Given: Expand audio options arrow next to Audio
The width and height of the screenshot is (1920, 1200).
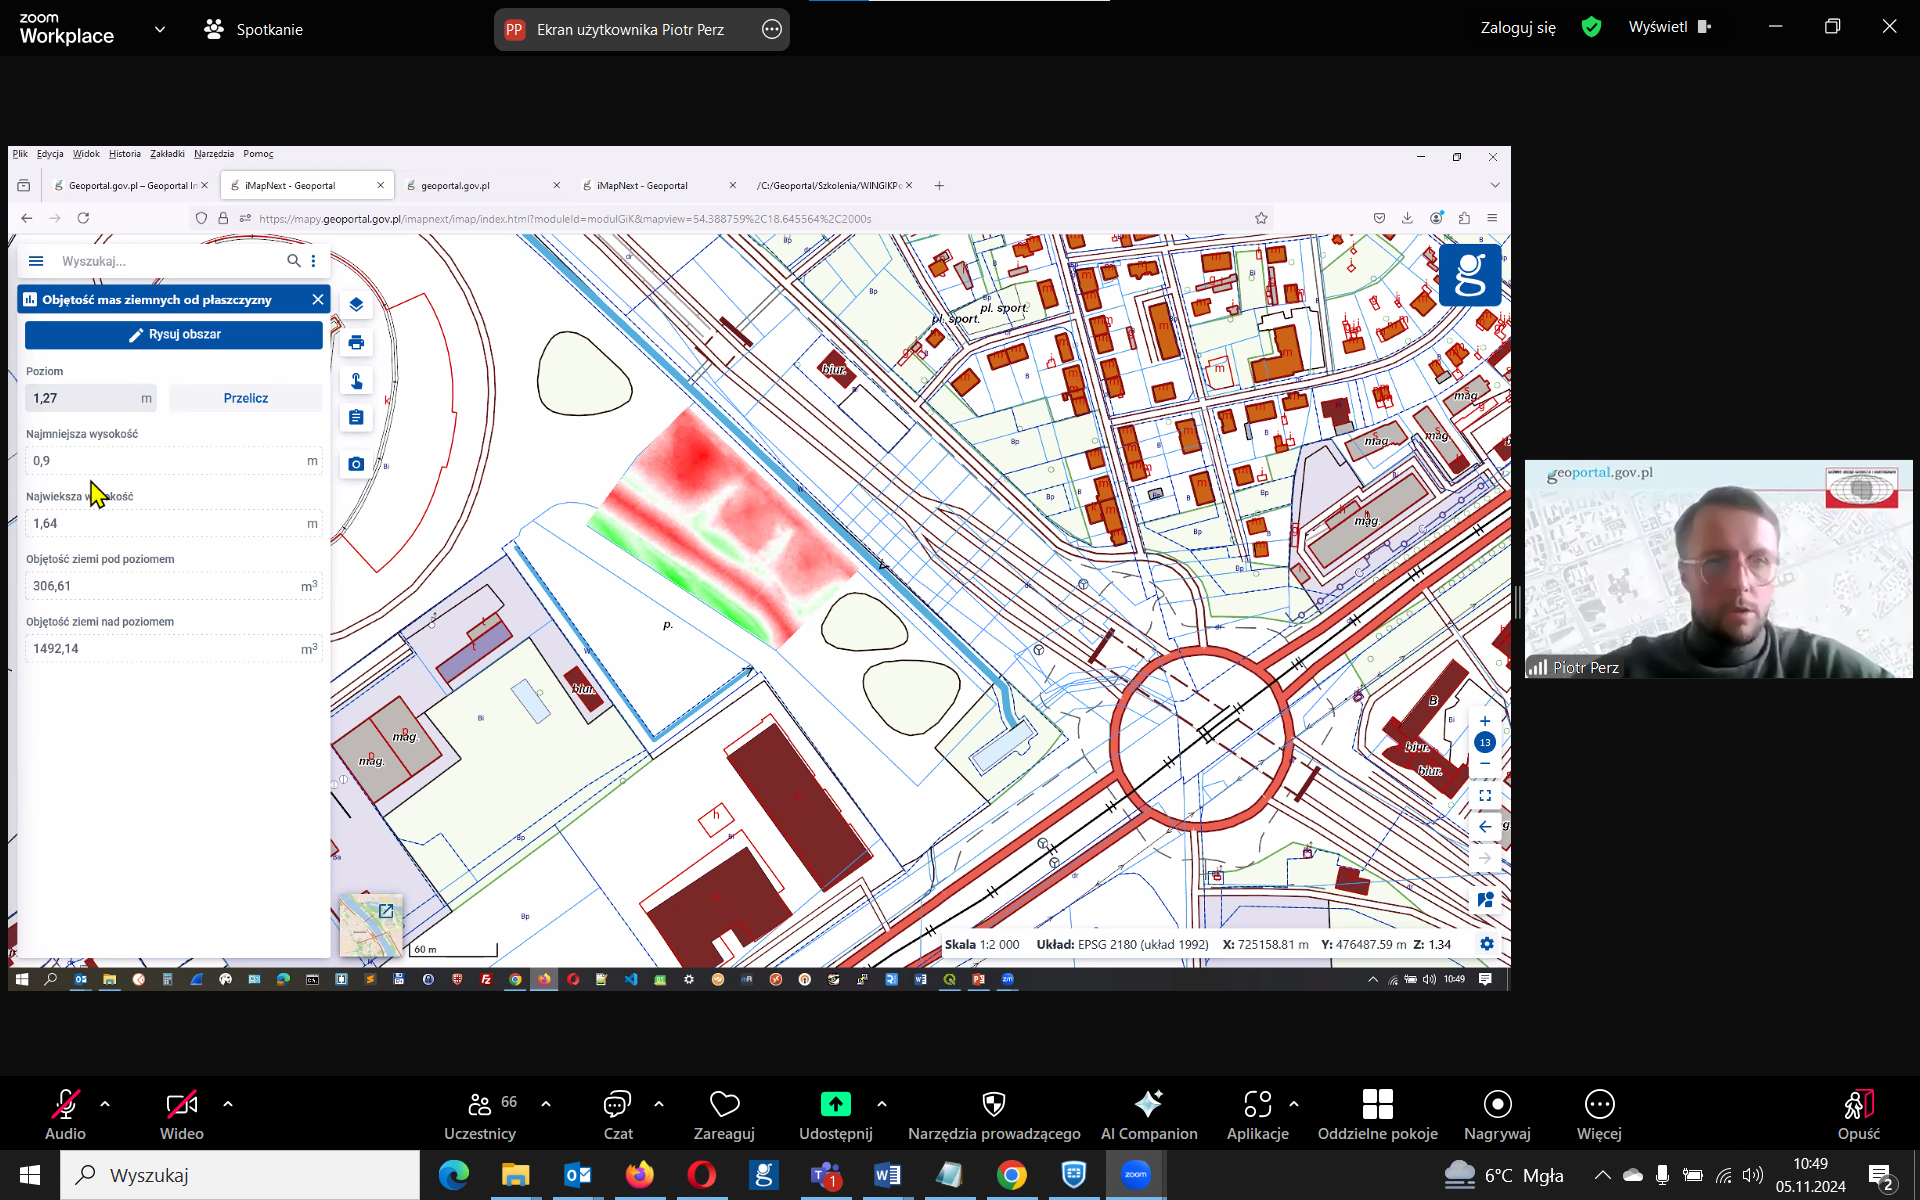Looking at the screenshot, I should tap(105, 1104).
